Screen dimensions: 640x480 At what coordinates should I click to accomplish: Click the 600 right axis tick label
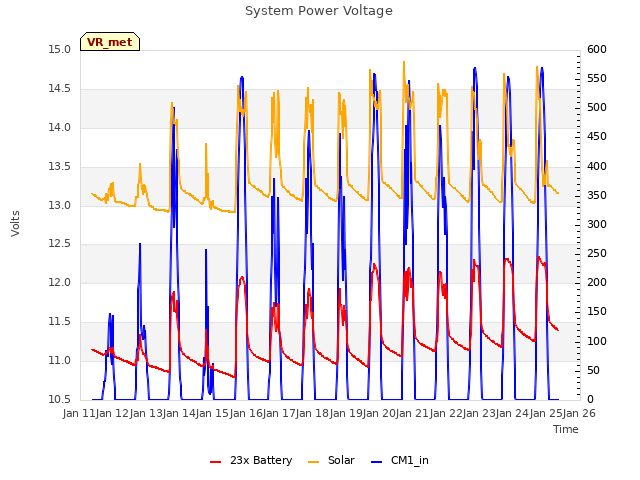[x=597, y=49]
